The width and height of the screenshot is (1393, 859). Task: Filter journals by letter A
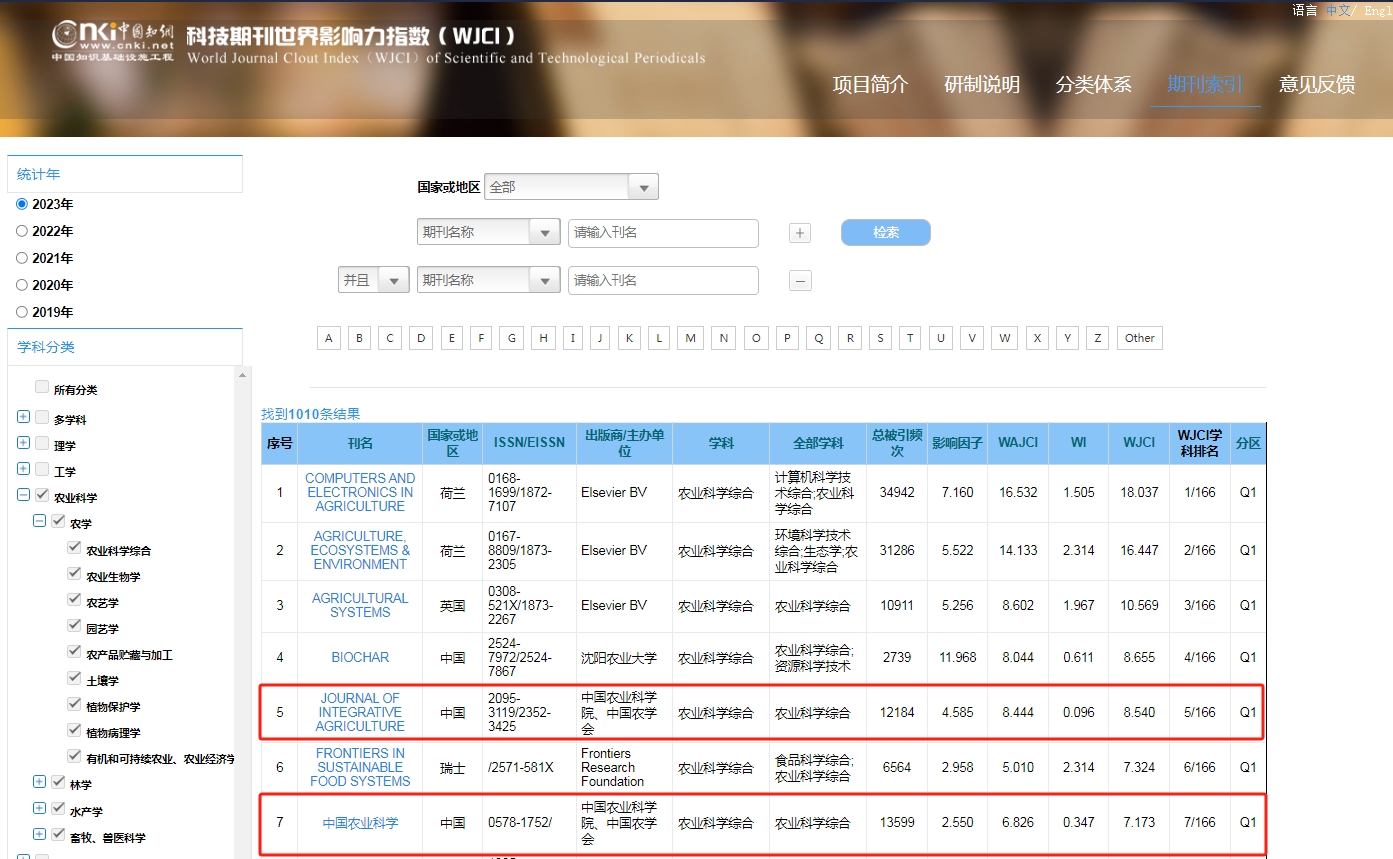(x=329, y=338)
